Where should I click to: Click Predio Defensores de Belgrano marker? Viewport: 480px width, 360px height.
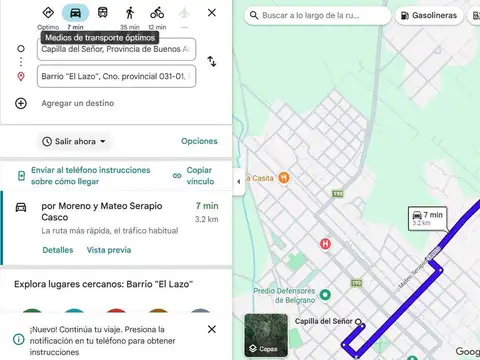pos(325,295)
